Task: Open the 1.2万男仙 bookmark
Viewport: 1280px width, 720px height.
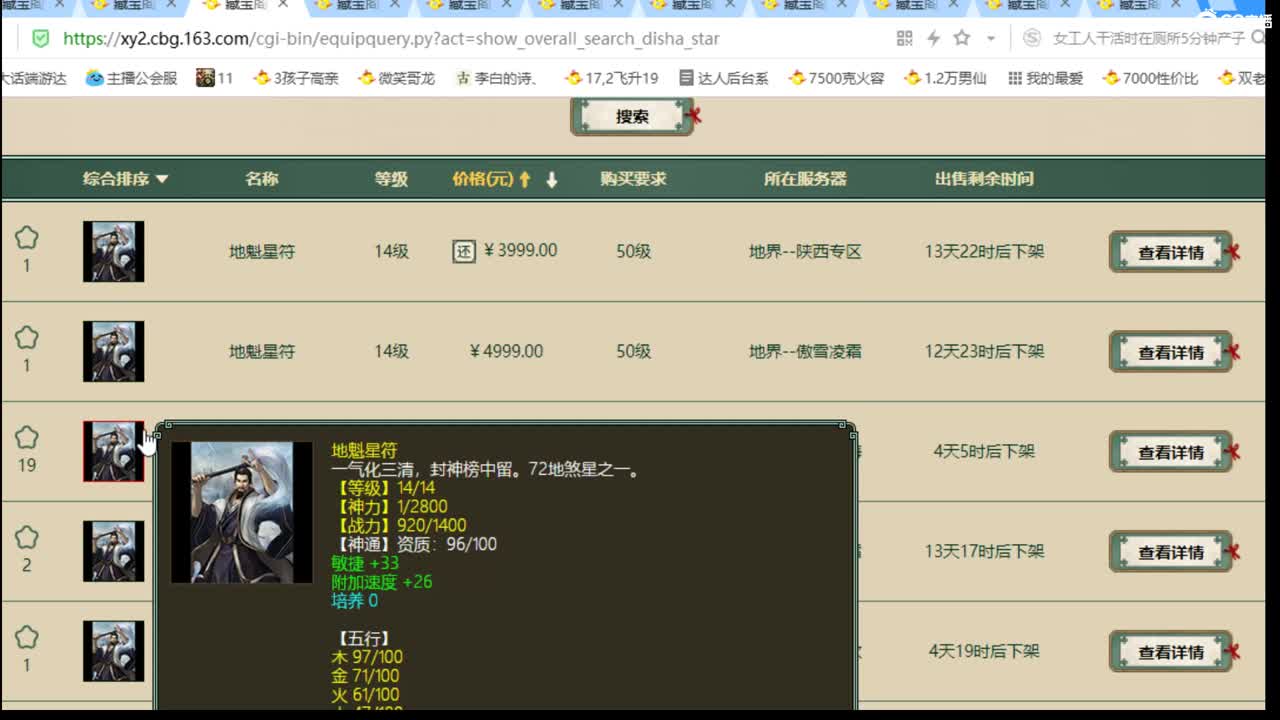Action: (945, 78)
